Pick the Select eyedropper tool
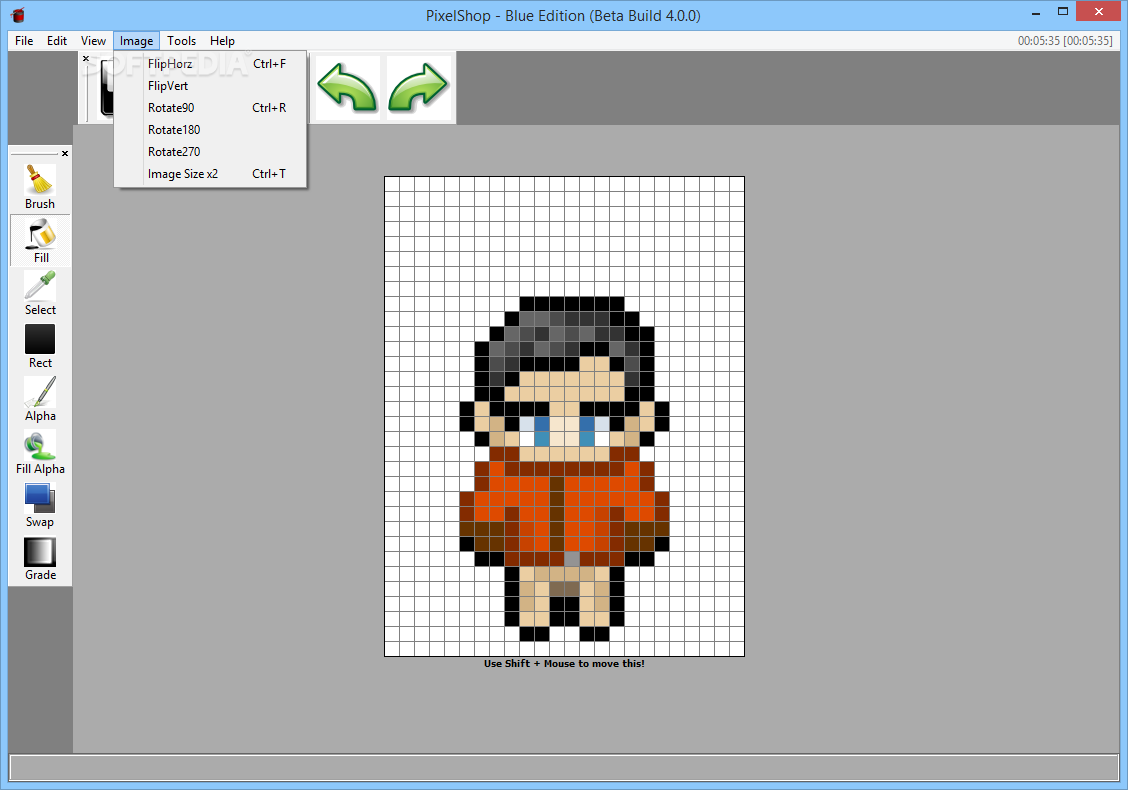This screenshot has width=1128, height=790. 40,294
